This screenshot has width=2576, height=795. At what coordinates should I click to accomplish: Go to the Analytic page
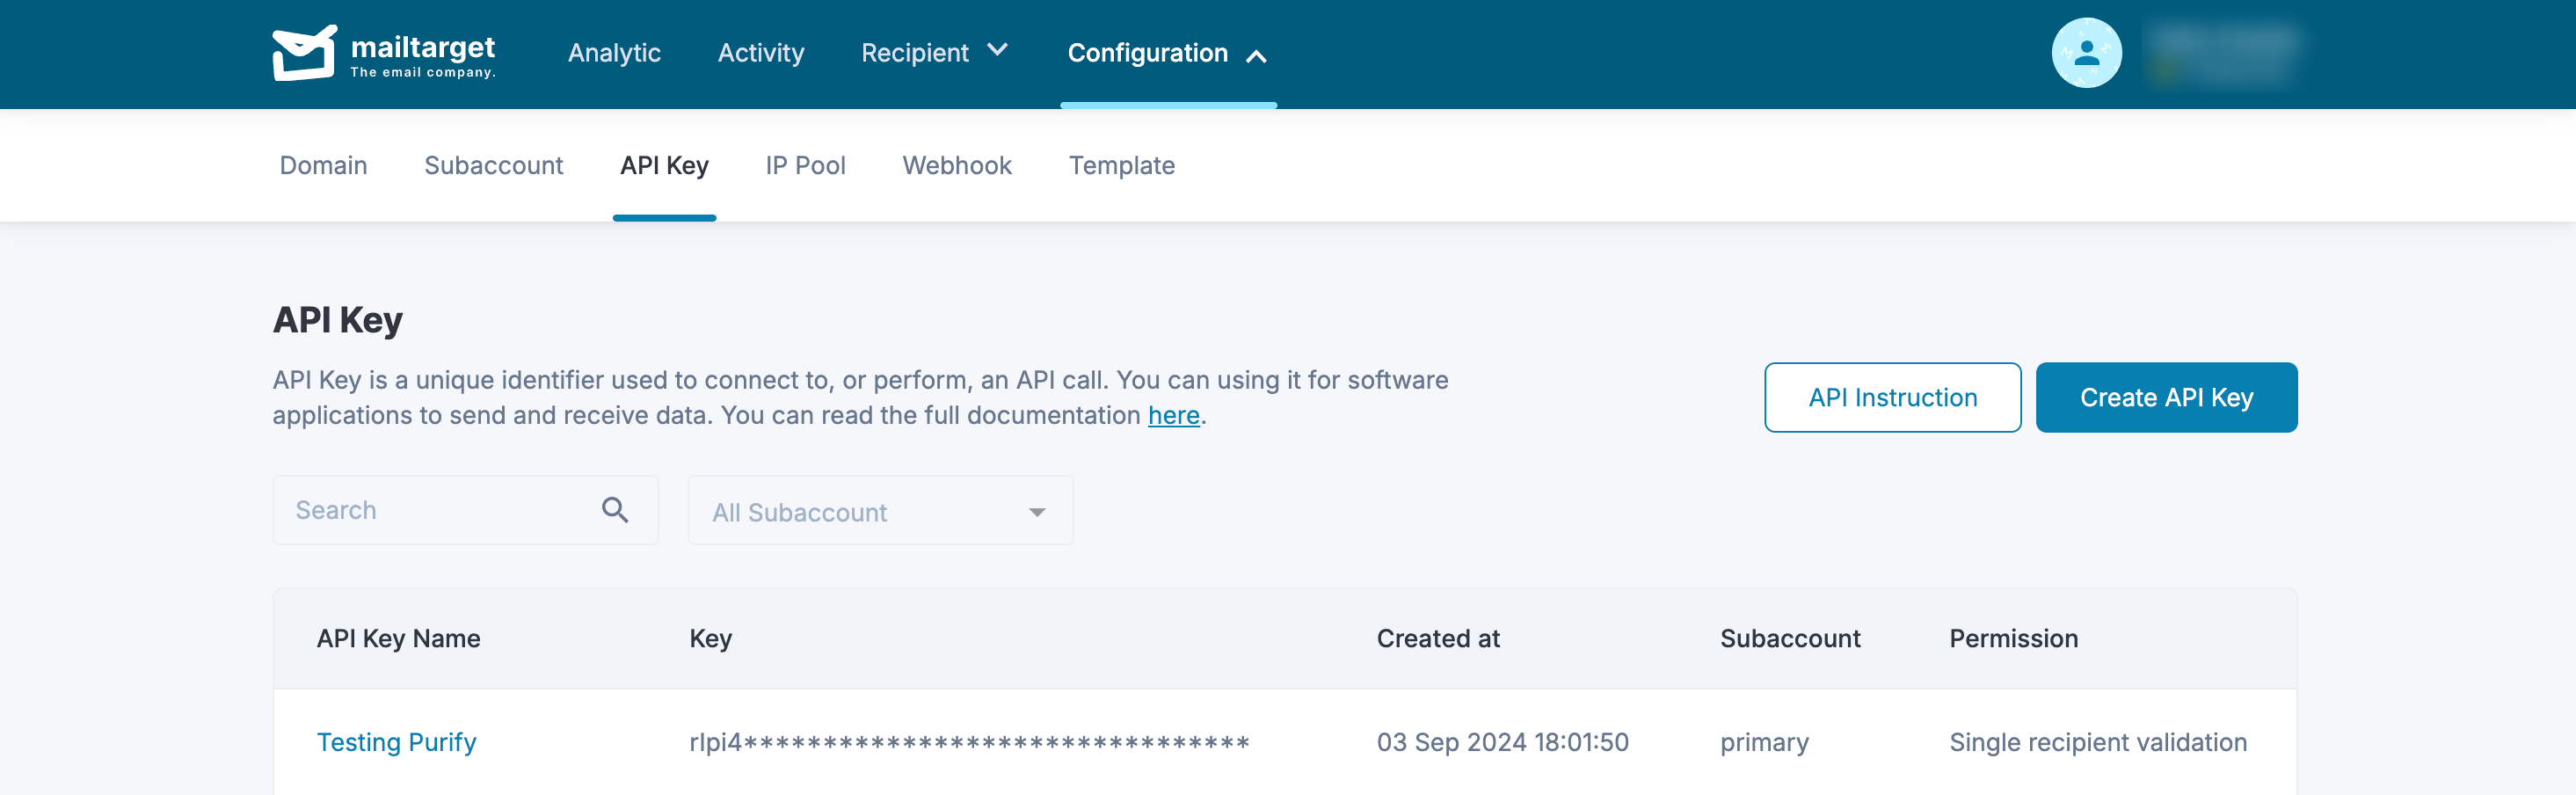614,53
